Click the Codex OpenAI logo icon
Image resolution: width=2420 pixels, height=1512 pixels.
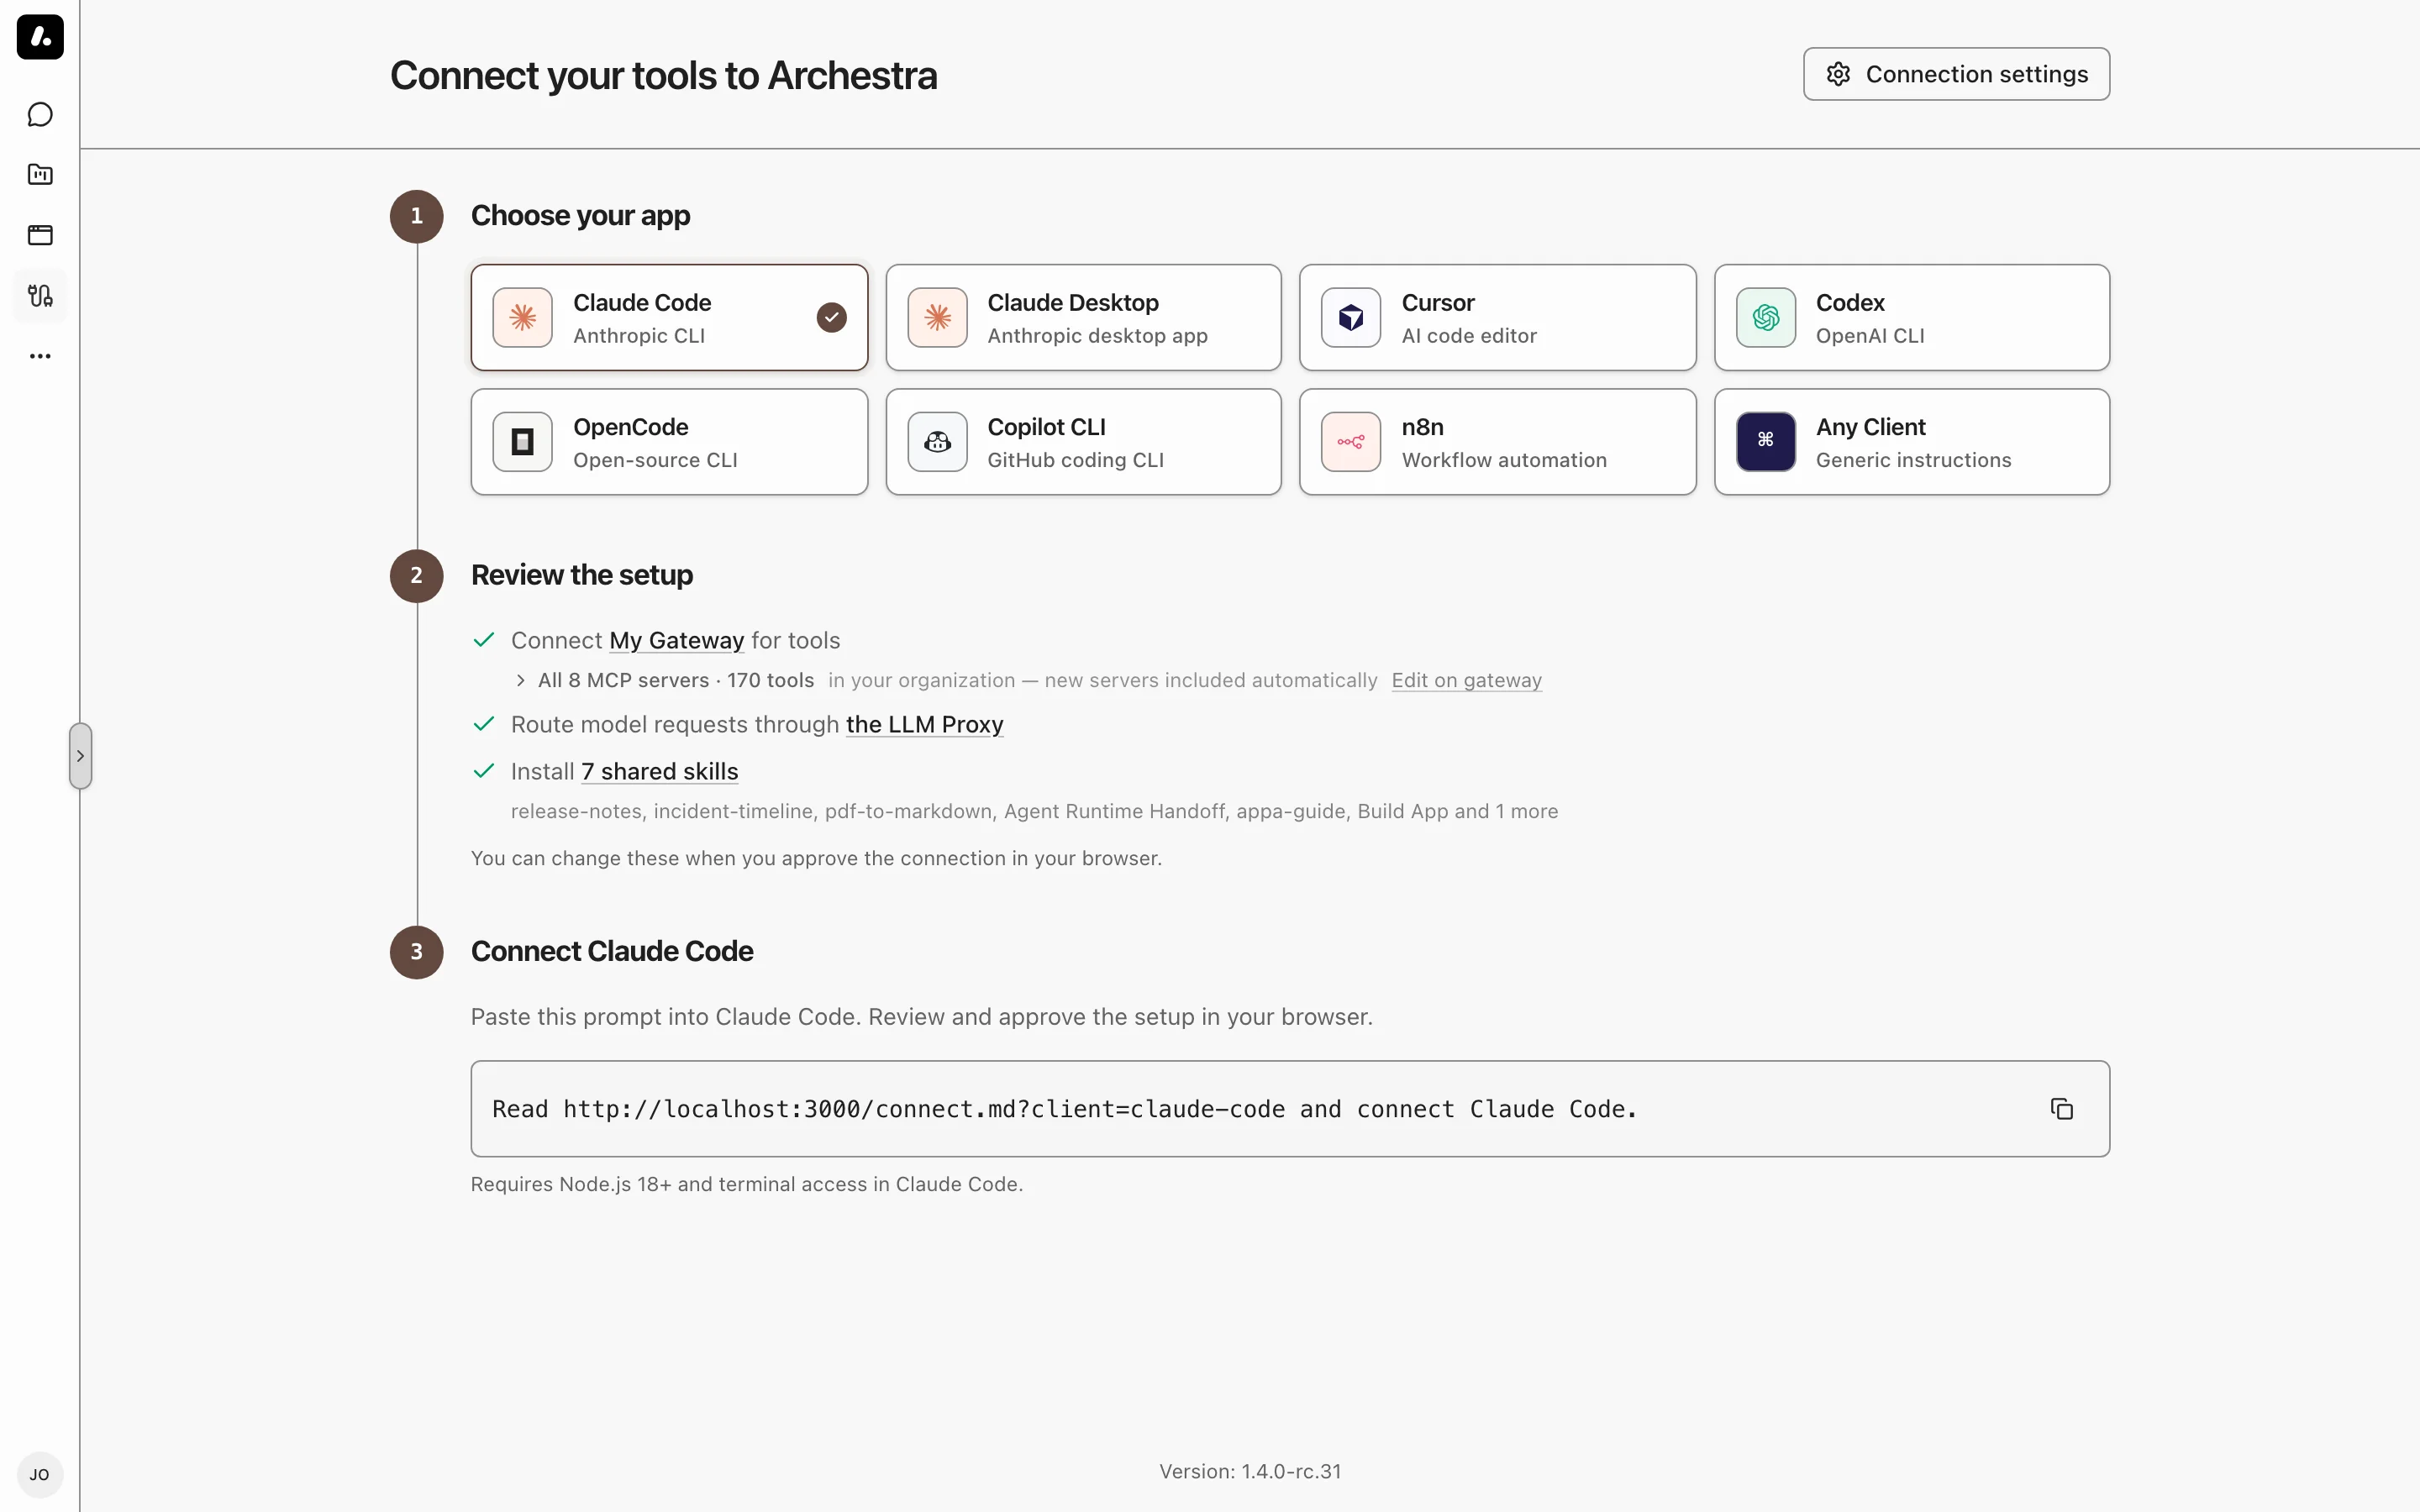(x=1766, y=318)
